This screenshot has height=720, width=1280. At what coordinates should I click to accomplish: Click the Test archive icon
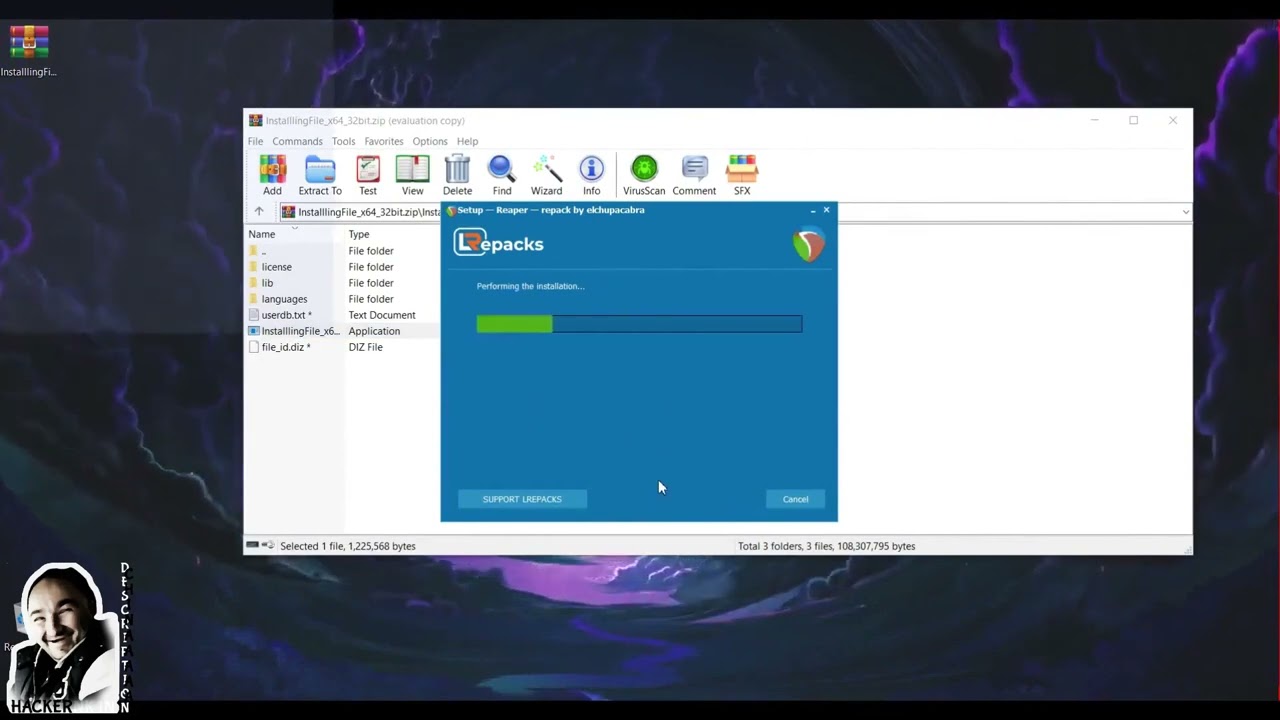coord(368,169)
